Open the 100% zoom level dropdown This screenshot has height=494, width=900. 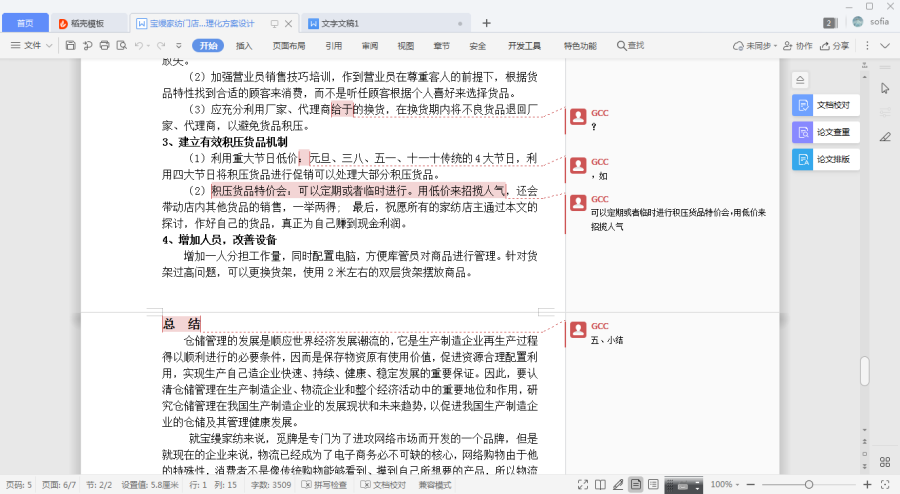tap(725, 485)
